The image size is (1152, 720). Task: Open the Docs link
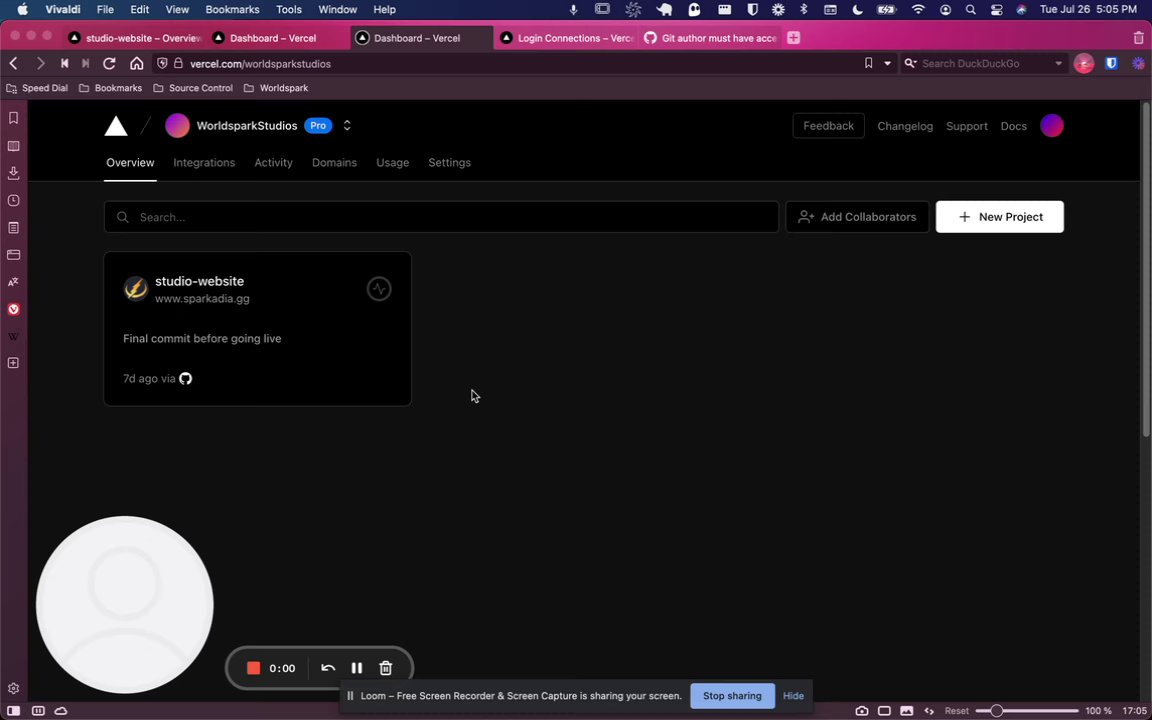point(1013,126)
